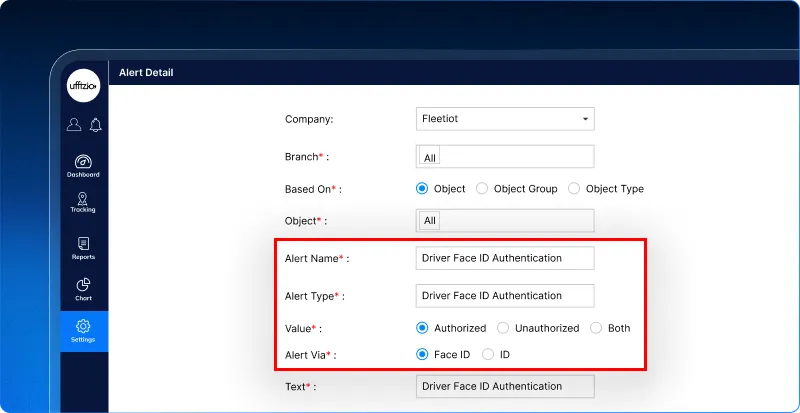Click the Company label
This screenshot has height=413, width=800.
(x=309, y=119)
